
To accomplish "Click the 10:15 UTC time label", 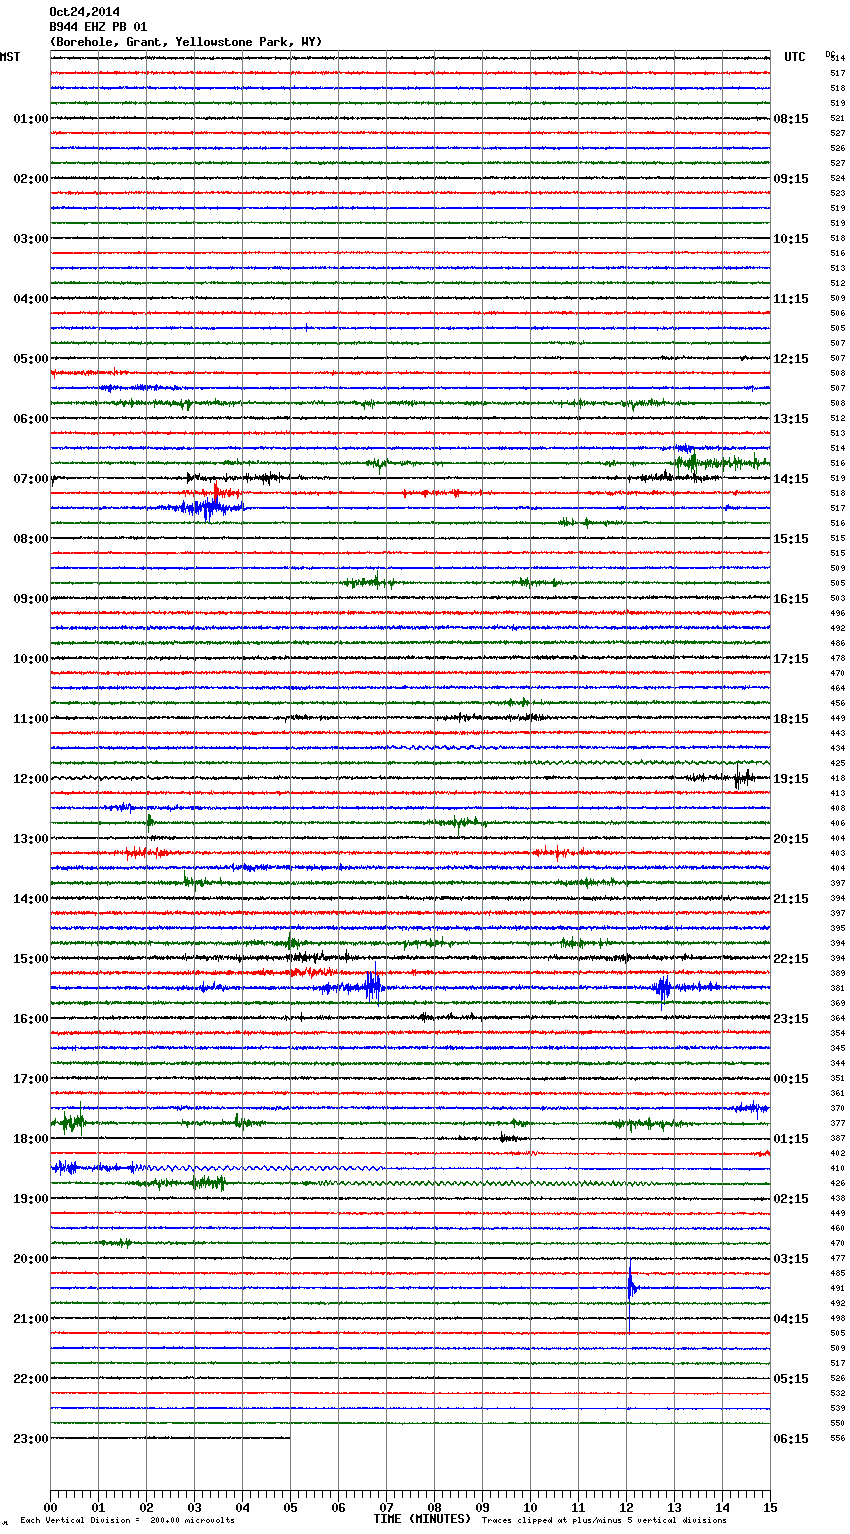I will click(791, 239).
